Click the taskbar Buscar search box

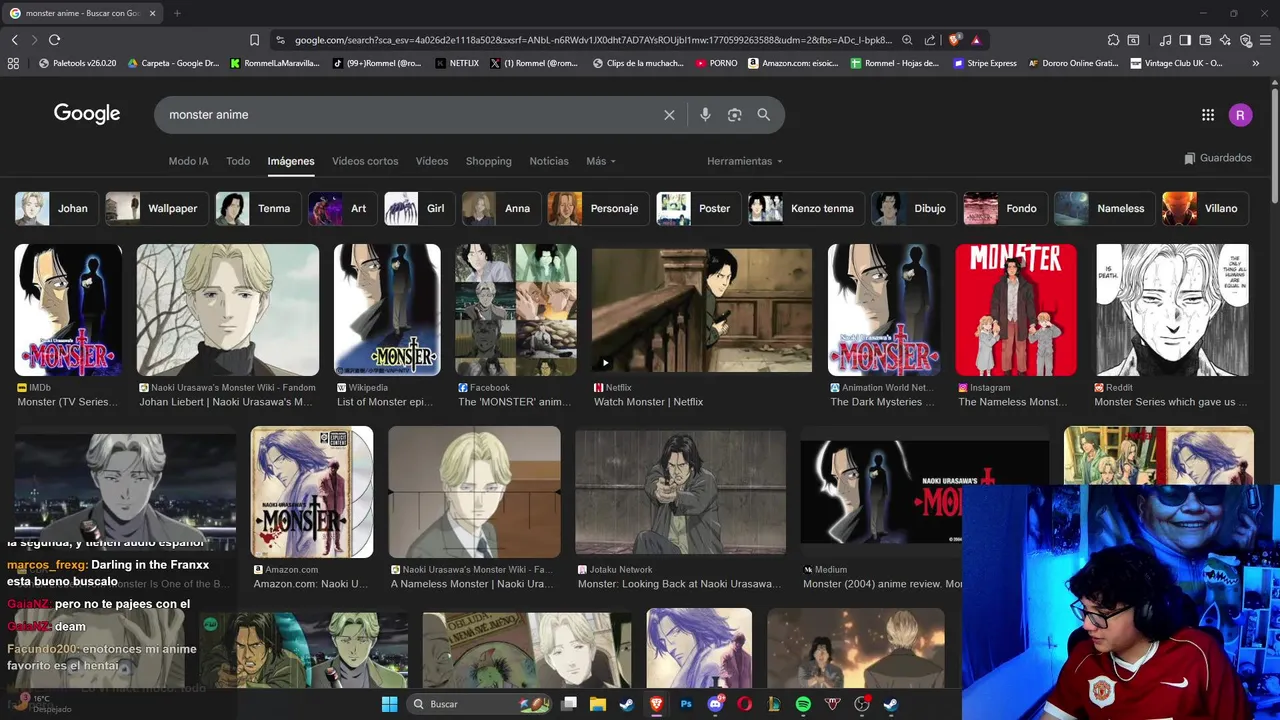coord(481,704)
